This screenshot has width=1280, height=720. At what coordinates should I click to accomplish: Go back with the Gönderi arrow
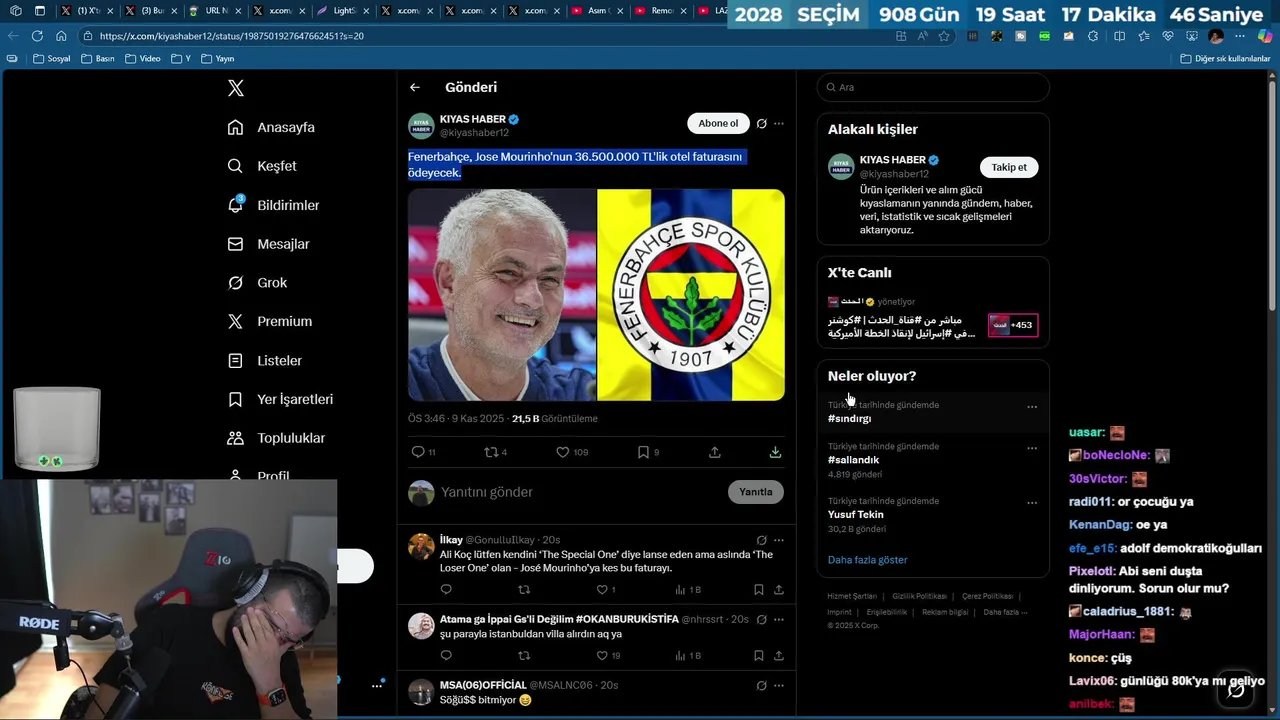[414, 88]
